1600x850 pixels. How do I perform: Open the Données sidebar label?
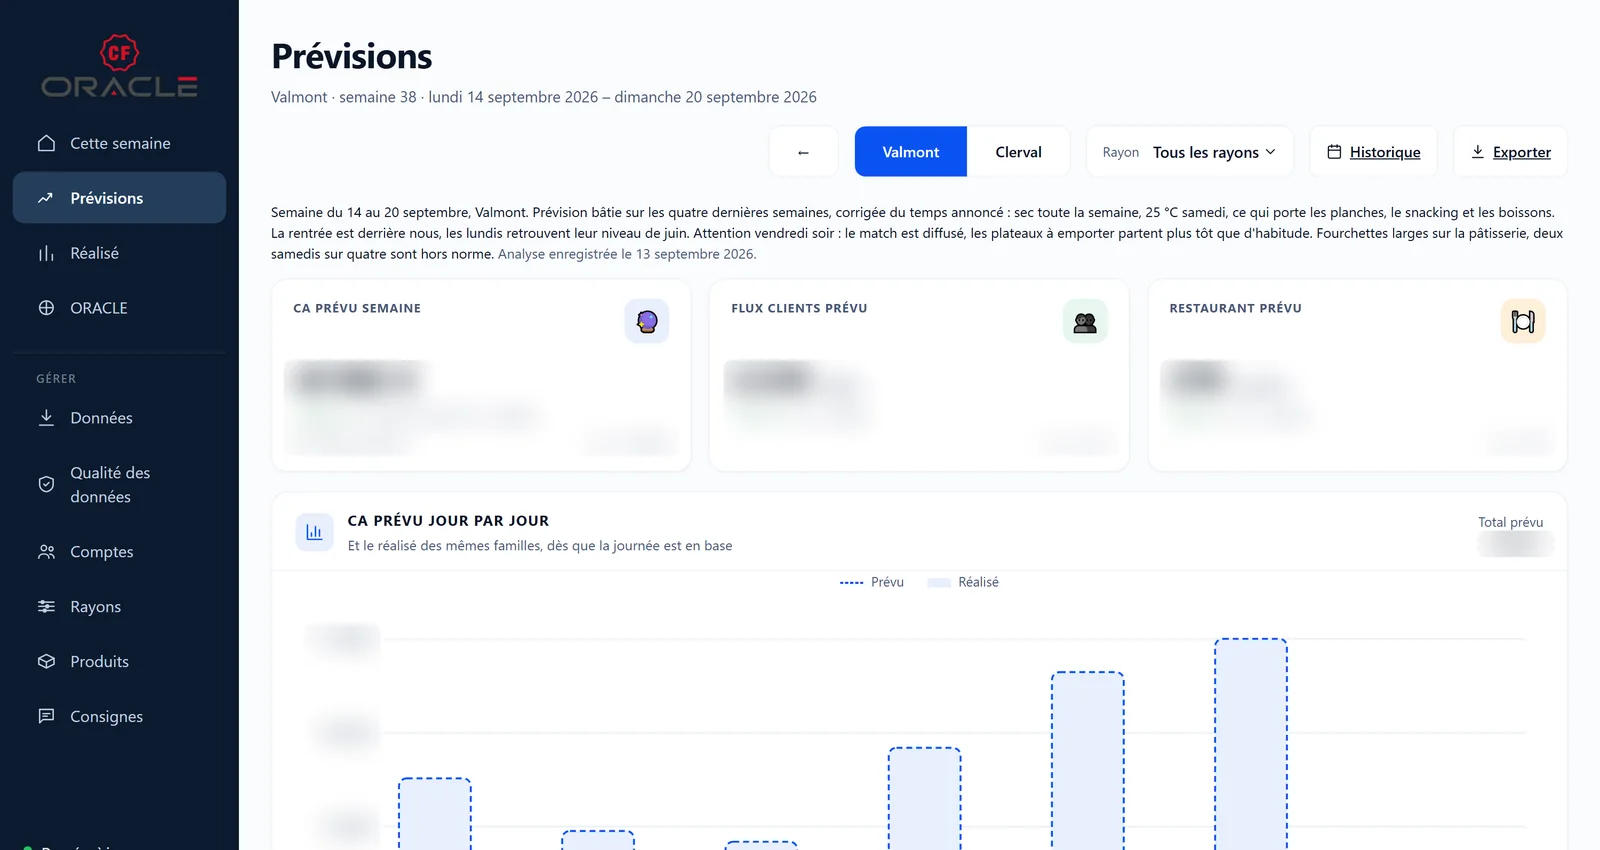click(x=101, y=418)
